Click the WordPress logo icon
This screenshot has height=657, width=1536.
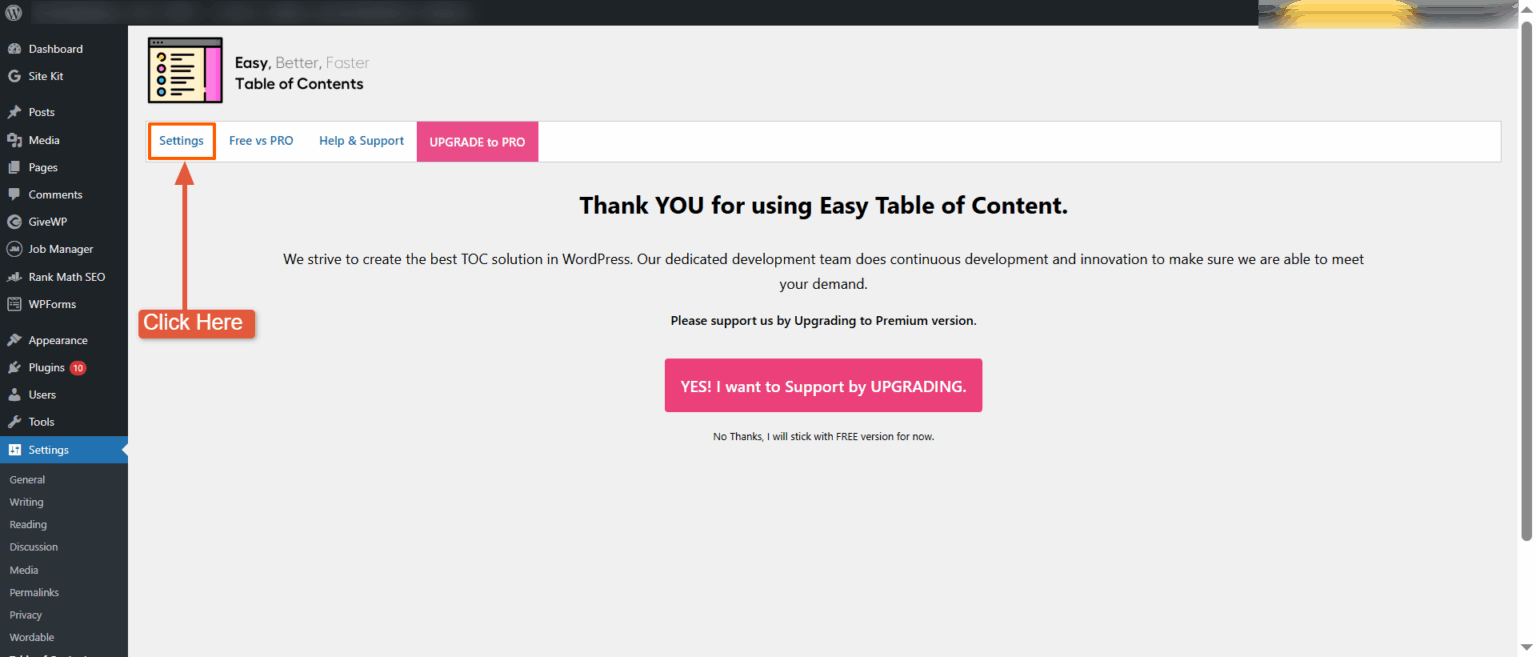(x=15, y=13)
